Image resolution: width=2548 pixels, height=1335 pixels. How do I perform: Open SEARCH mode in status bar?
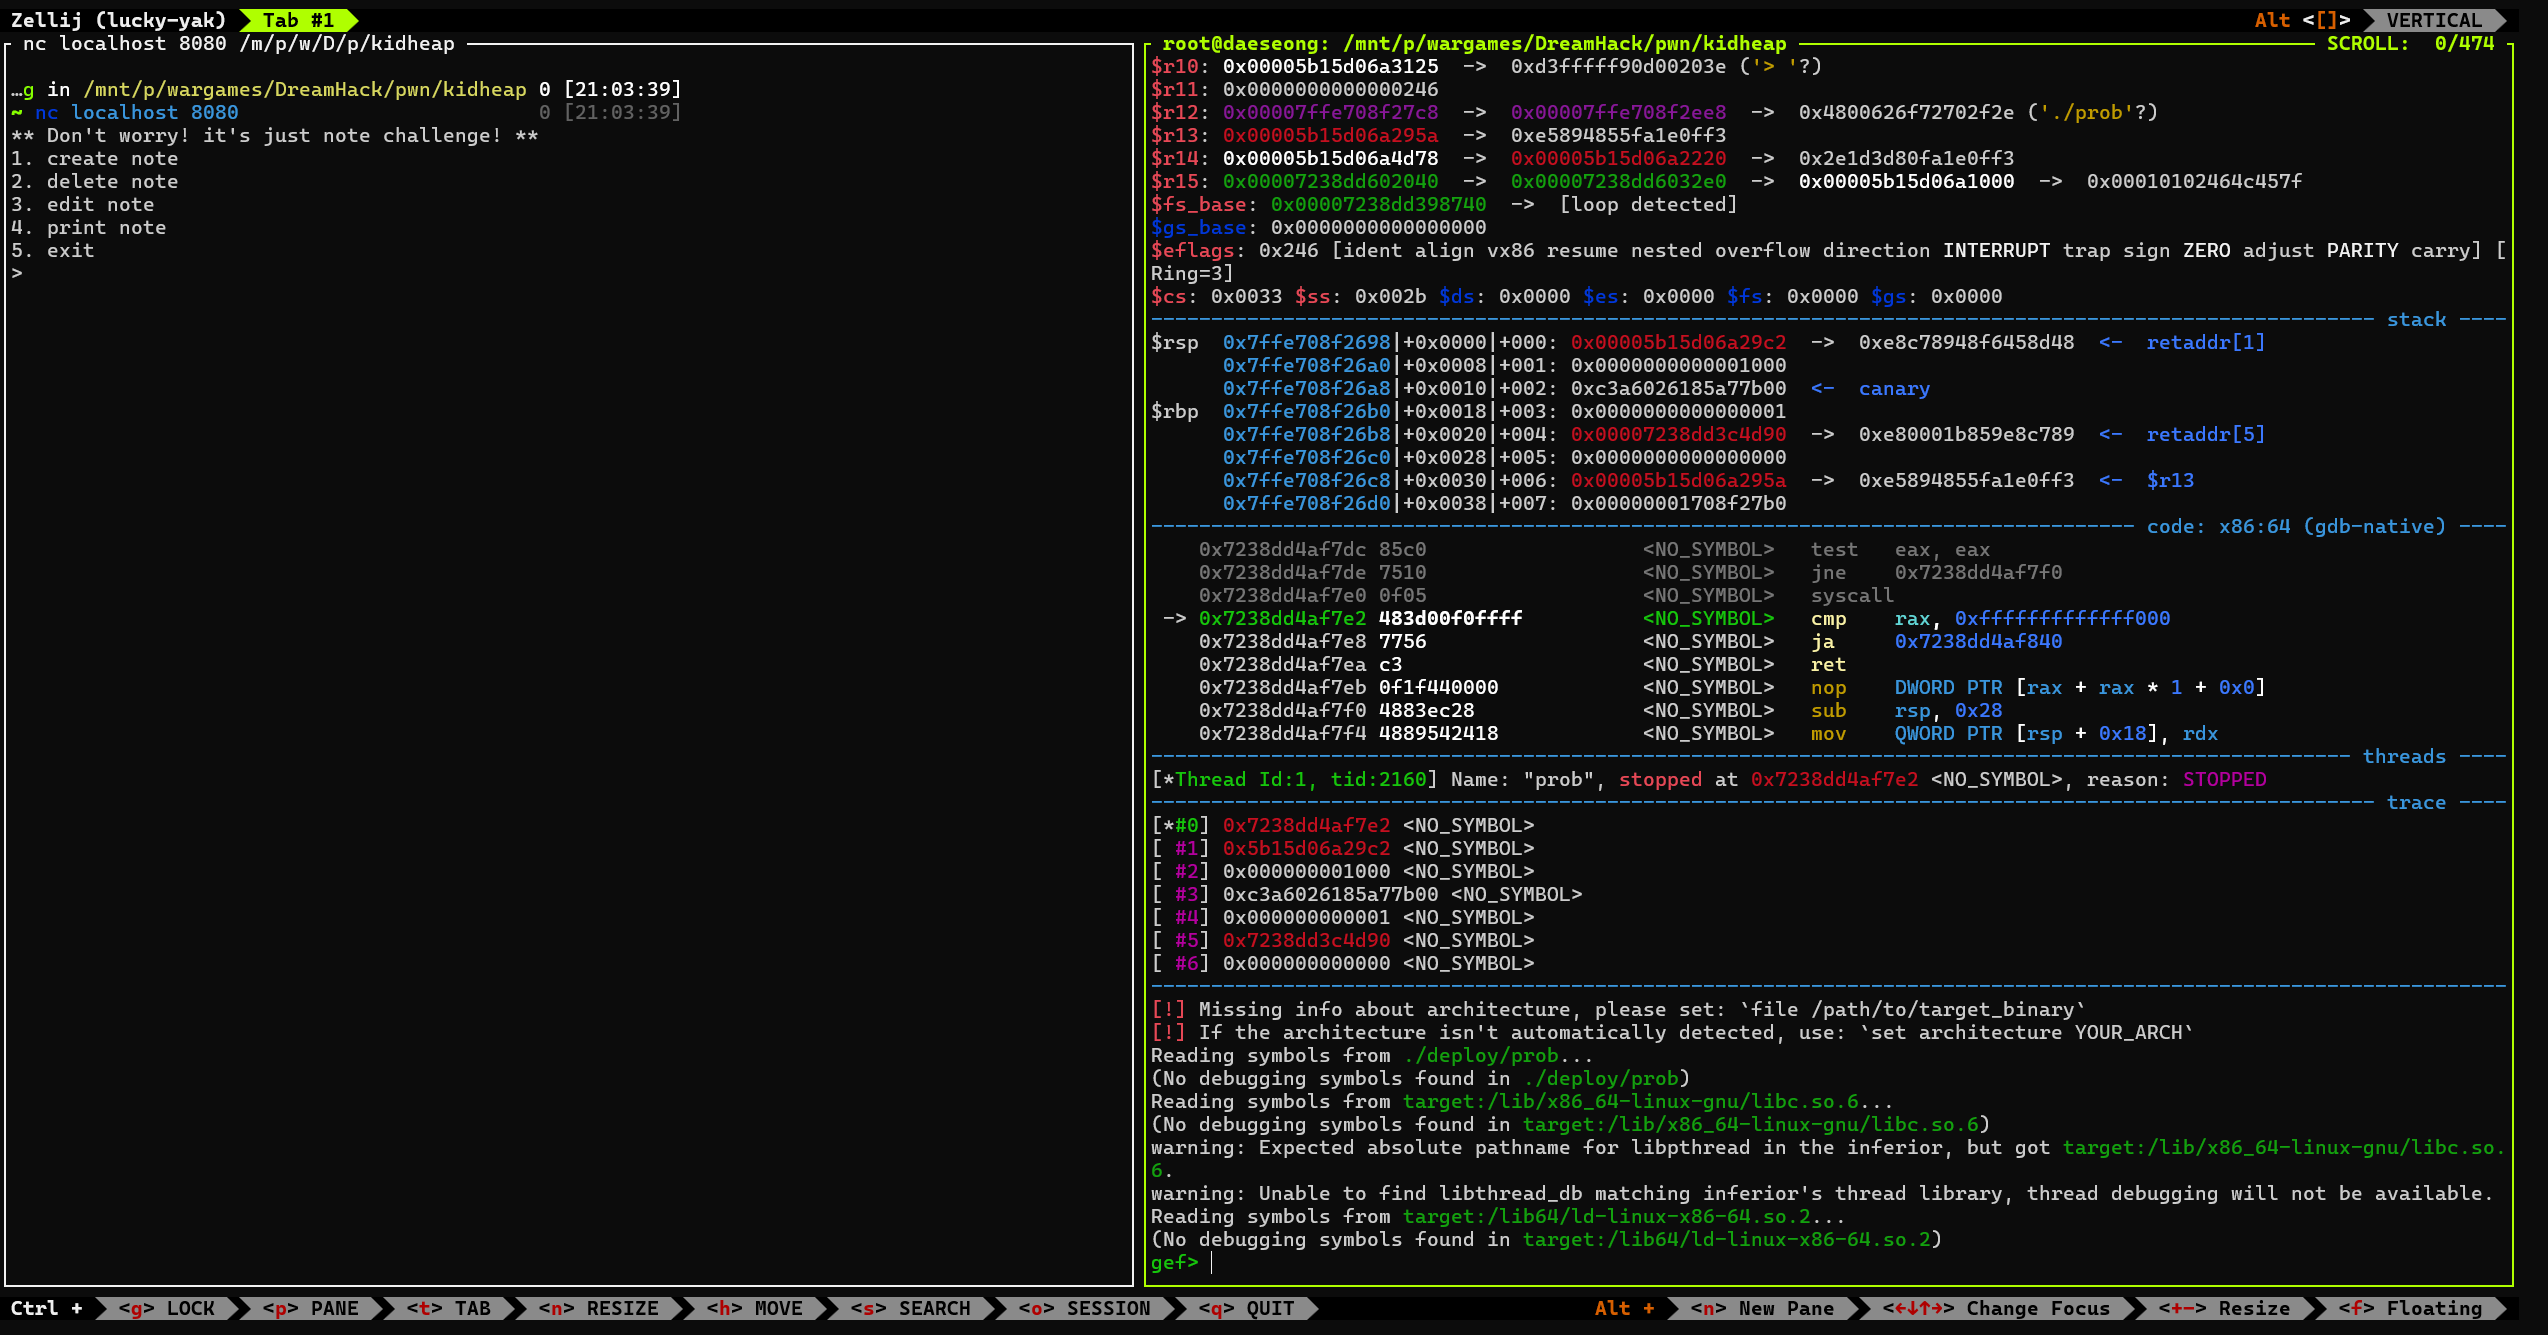[910, 1308]
